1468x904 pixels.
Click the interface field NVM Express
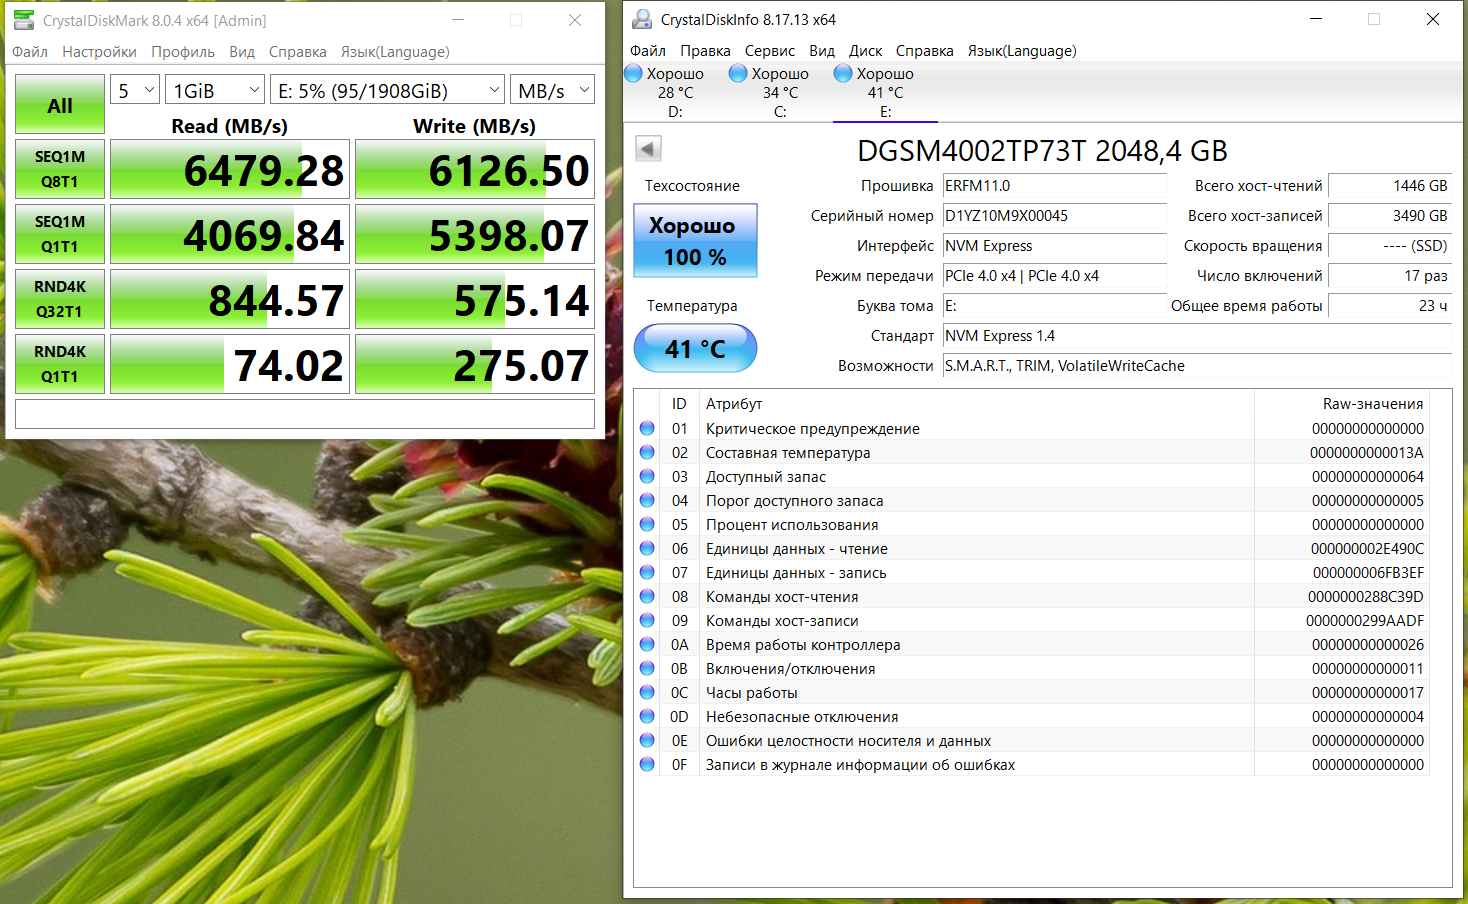(1055, 246)
